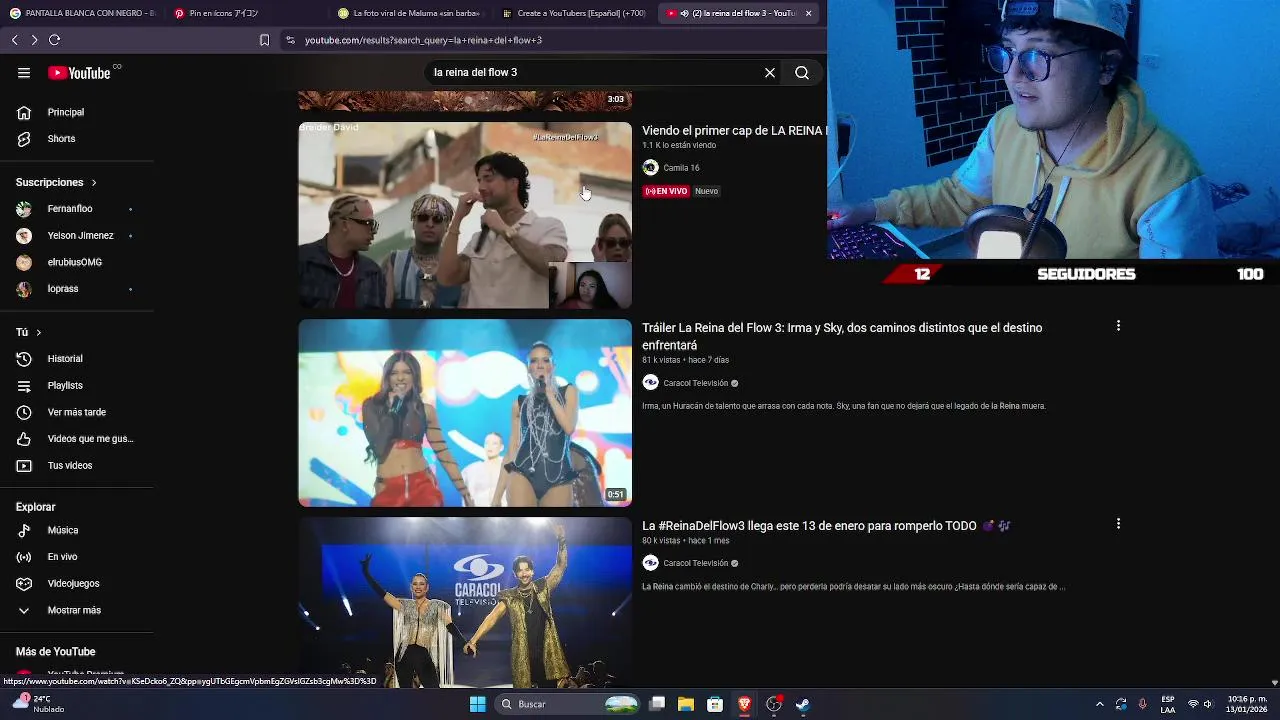Screen dimensions: 1280x720
Task: Open La #ReinaDelFlow3 llega este 13 title
Action: point(826,526)
